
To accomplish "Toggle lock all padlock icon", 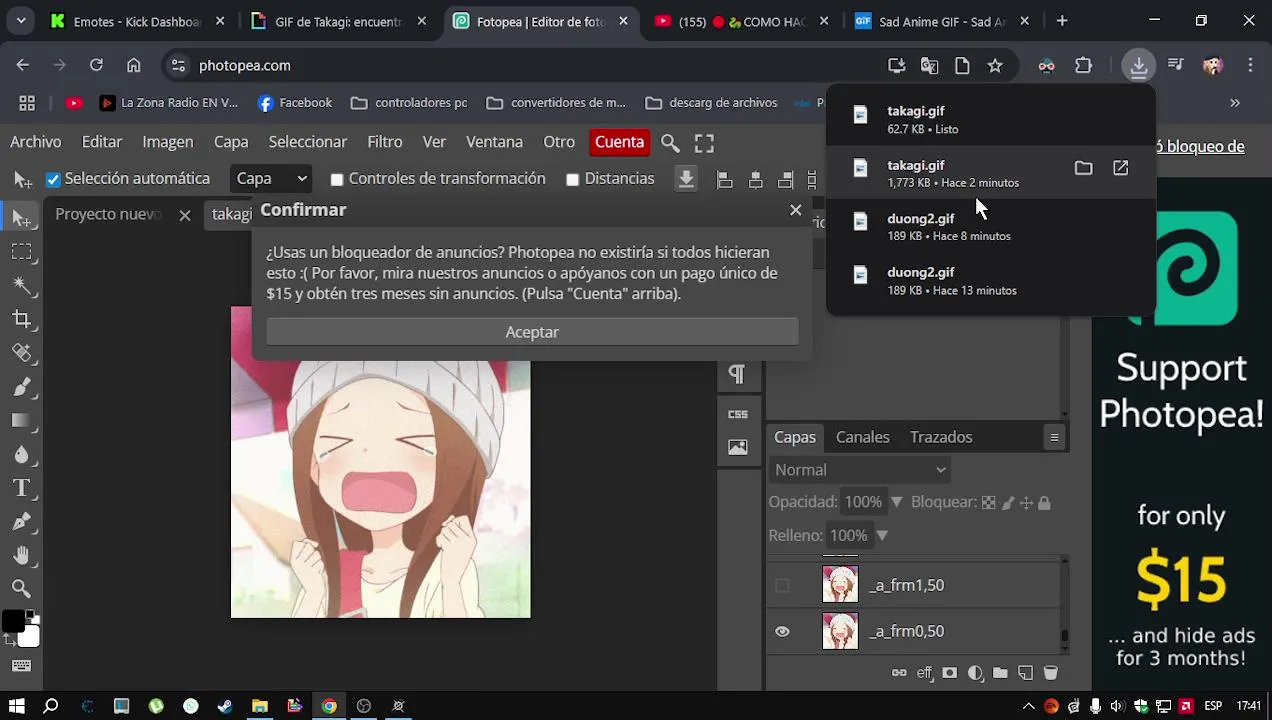I will [1044, 503].
